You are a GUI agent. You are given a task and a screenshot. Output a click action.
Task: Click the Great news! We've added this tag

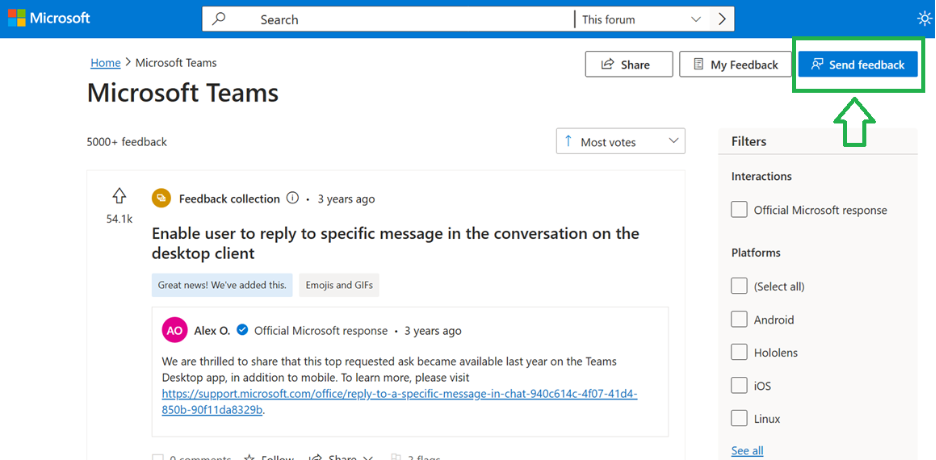click(222, 285)
